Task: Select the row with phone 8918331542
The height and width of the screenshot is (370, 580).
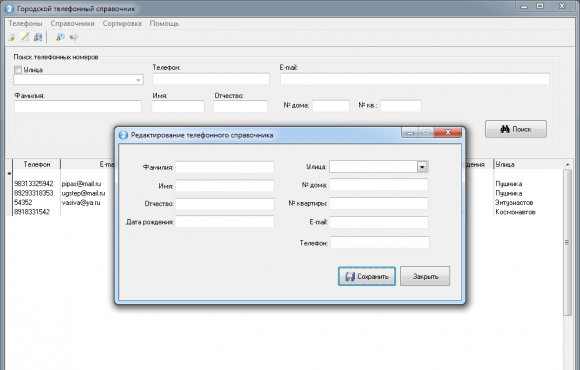Action: click(32, 212)
